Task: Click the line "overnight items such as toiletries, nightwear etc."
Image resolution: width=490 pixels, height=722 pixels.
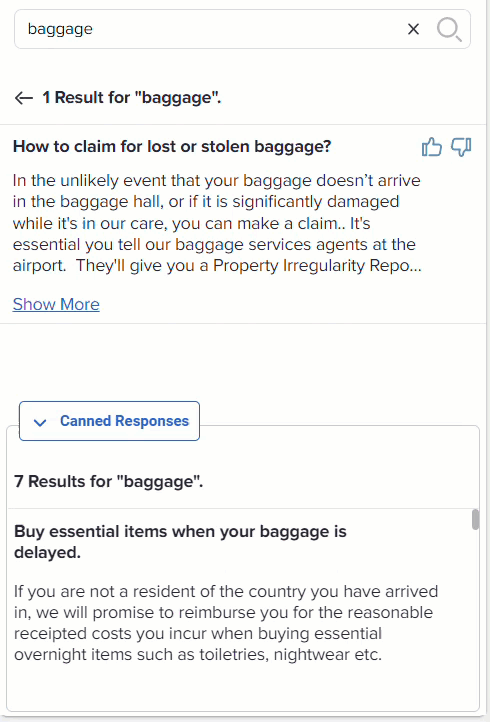Action: pyautogui.click(x=198, y=654)
